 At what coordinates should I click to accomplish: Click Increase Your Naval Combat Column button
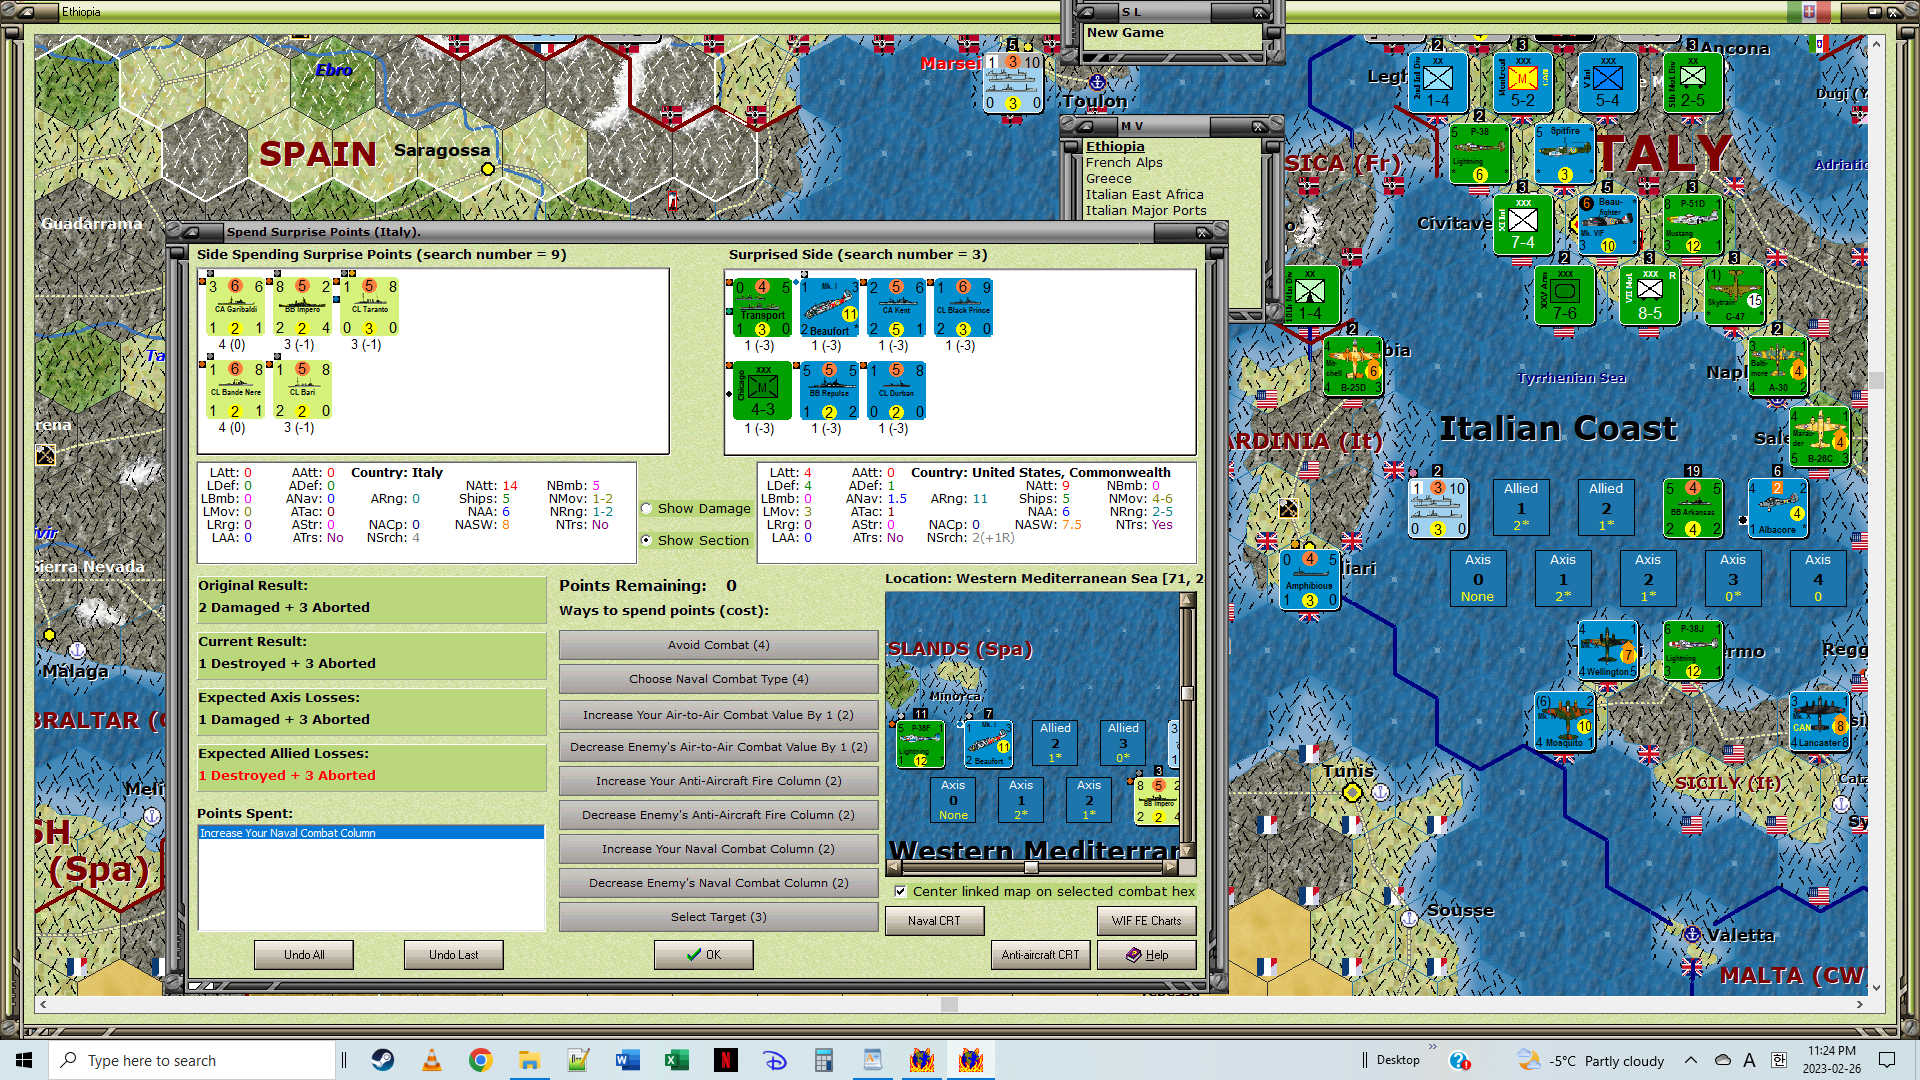[718, 849]
